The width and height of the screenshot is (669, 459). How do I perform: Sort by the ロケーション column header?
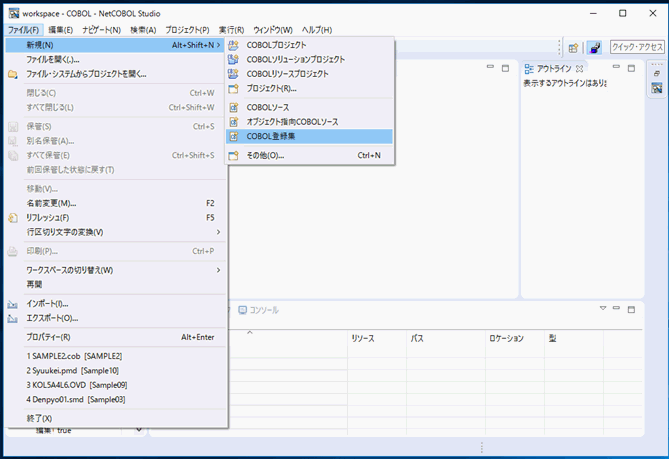pyautogui.click(x=515, y=339)
